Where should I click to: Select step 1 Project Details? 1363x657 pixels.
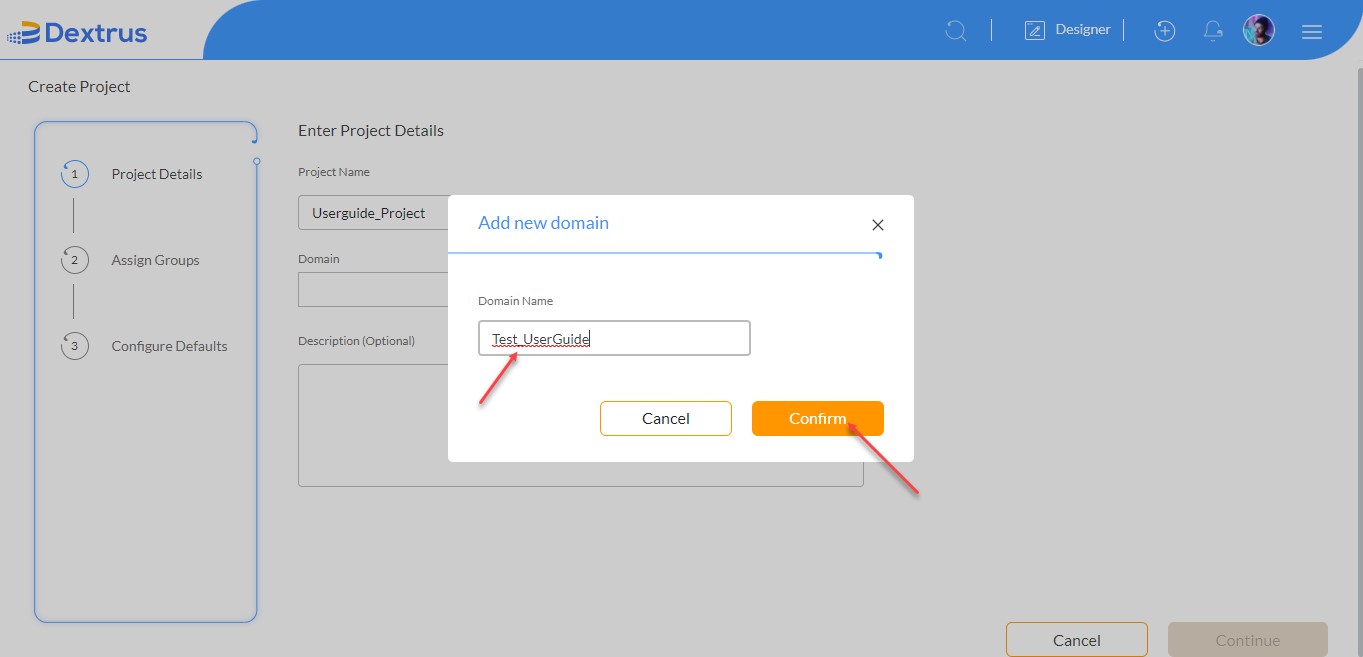(157, 174)
